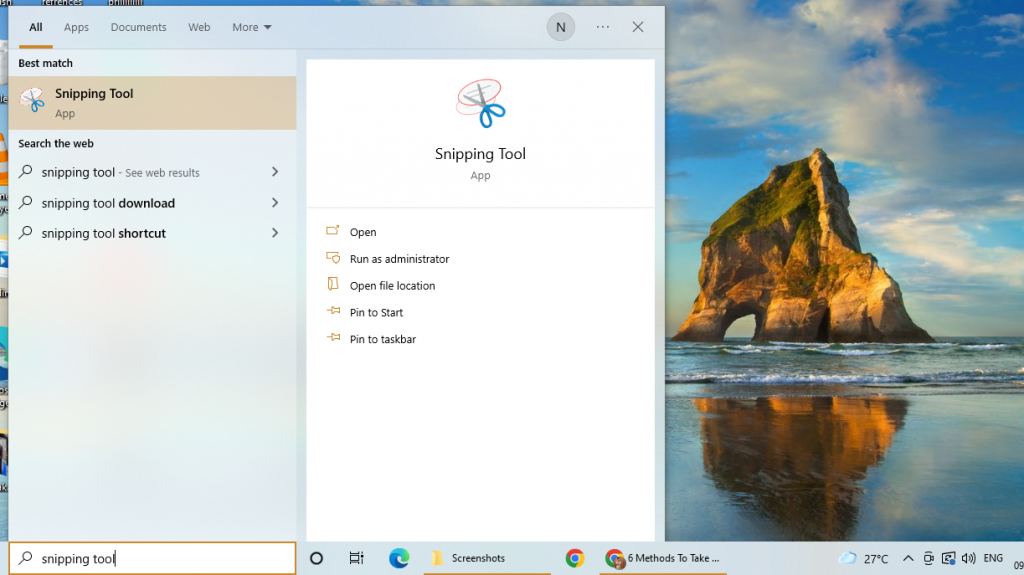Click search icon beside 'snipping tool download'
The width and height of the screenshot is (1024, 575).
coord(25,202)
